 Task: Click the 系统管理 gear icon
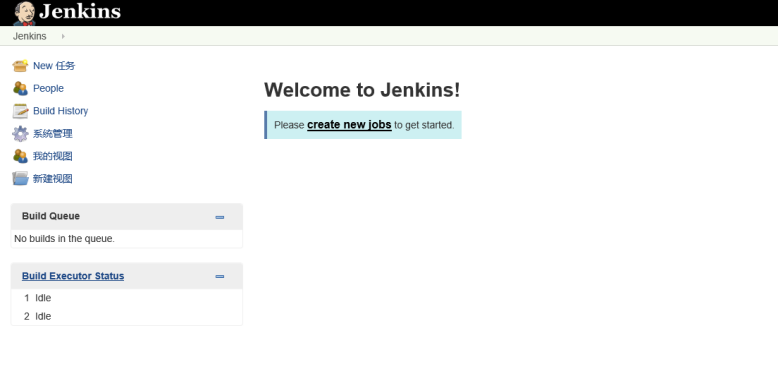(x=20, y=134)
